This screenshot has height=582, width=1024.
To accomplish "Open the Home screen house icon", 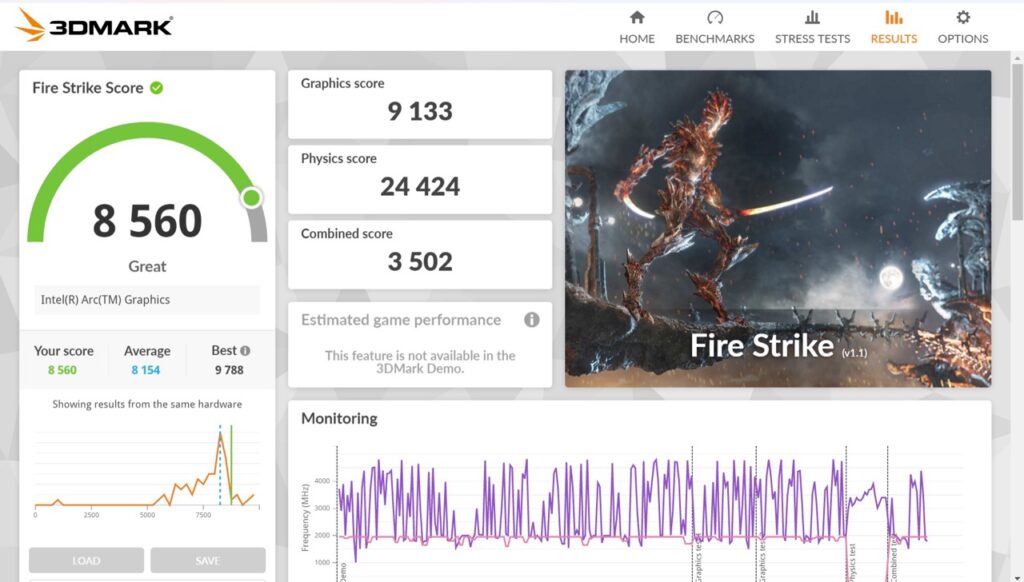I will [x=637, y=17].
